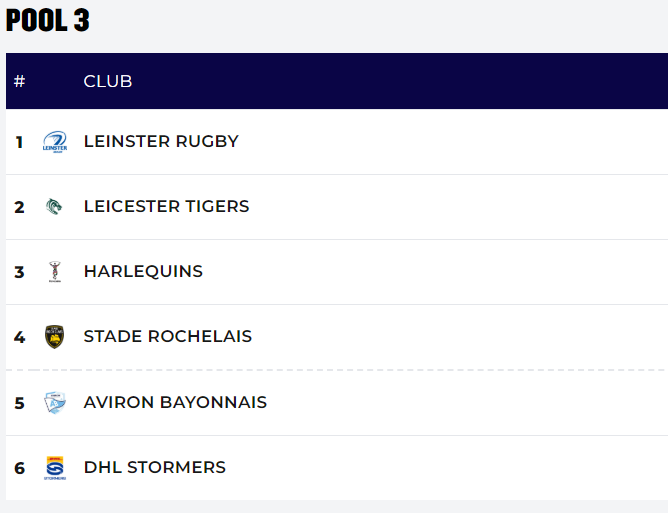
Task: Open the Aviron Bayonnais club link
Action: [175, 402]
